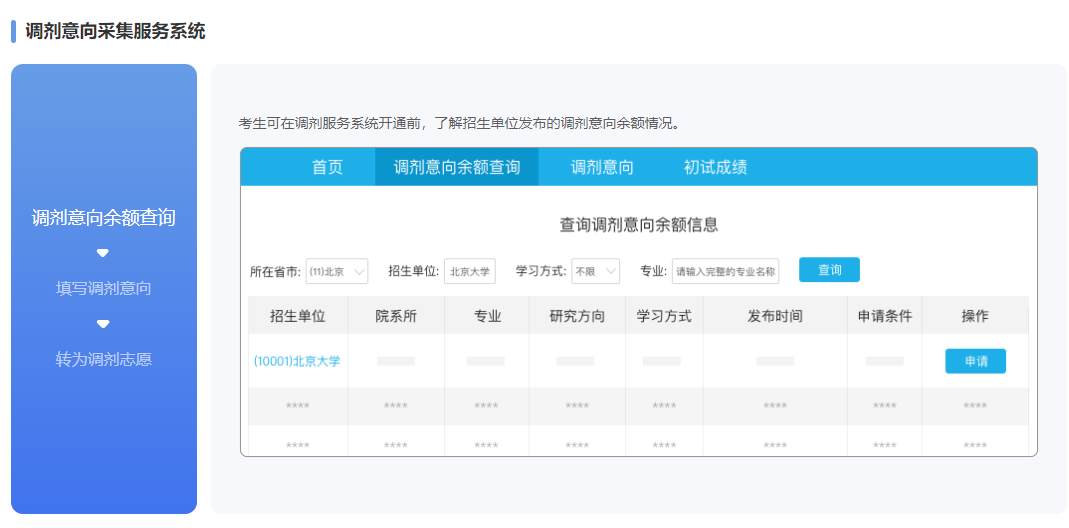Click the down arrow below 调剂意向余额查询 in sidebar
This screenshot has height=528, width=1069.
(x=102, y=253)
